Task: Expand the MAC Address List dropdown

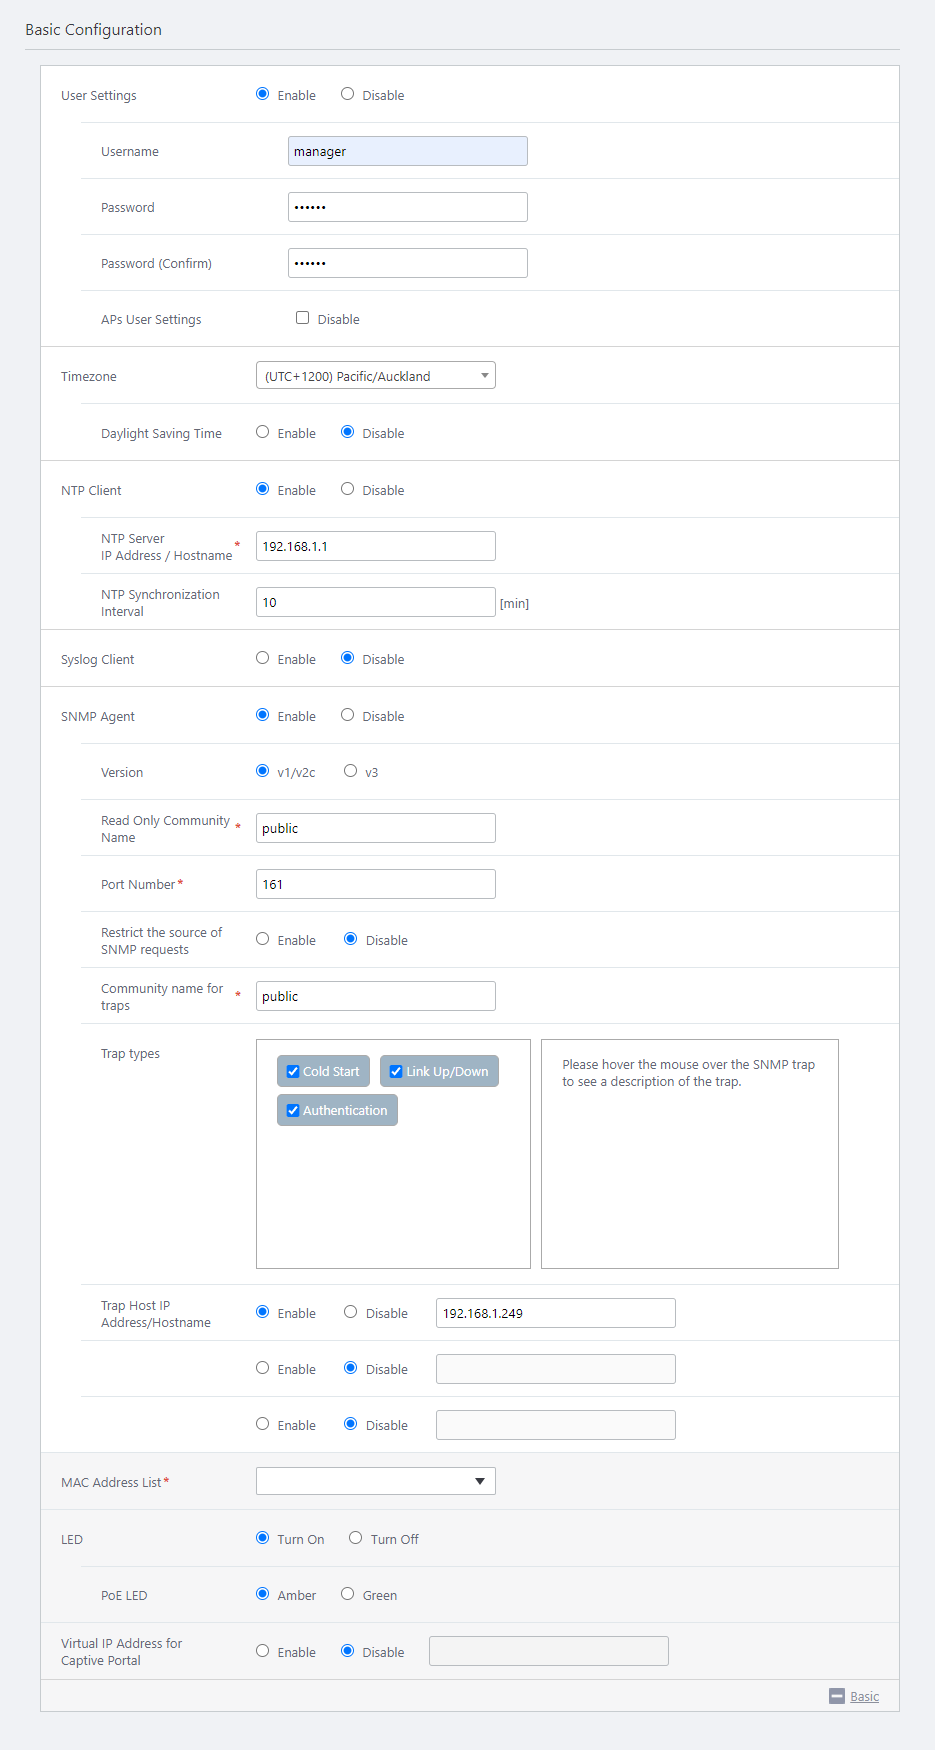Action: click(375, 1481)
